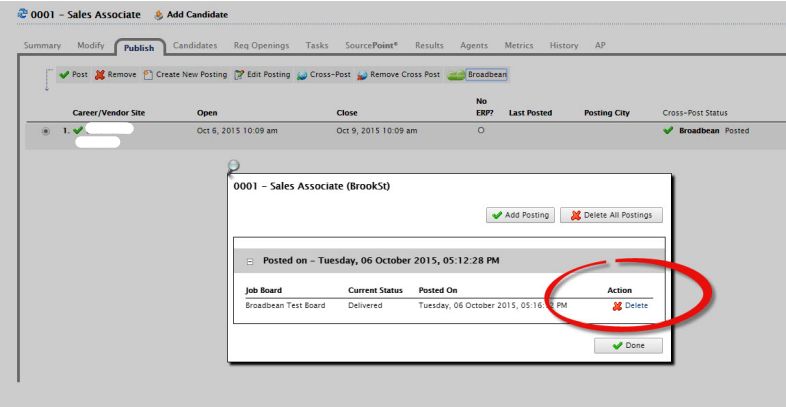Click Remove Cross Post
Viewport: 786px width, 407px height.
pyautogui.click(x=399, y=75)
